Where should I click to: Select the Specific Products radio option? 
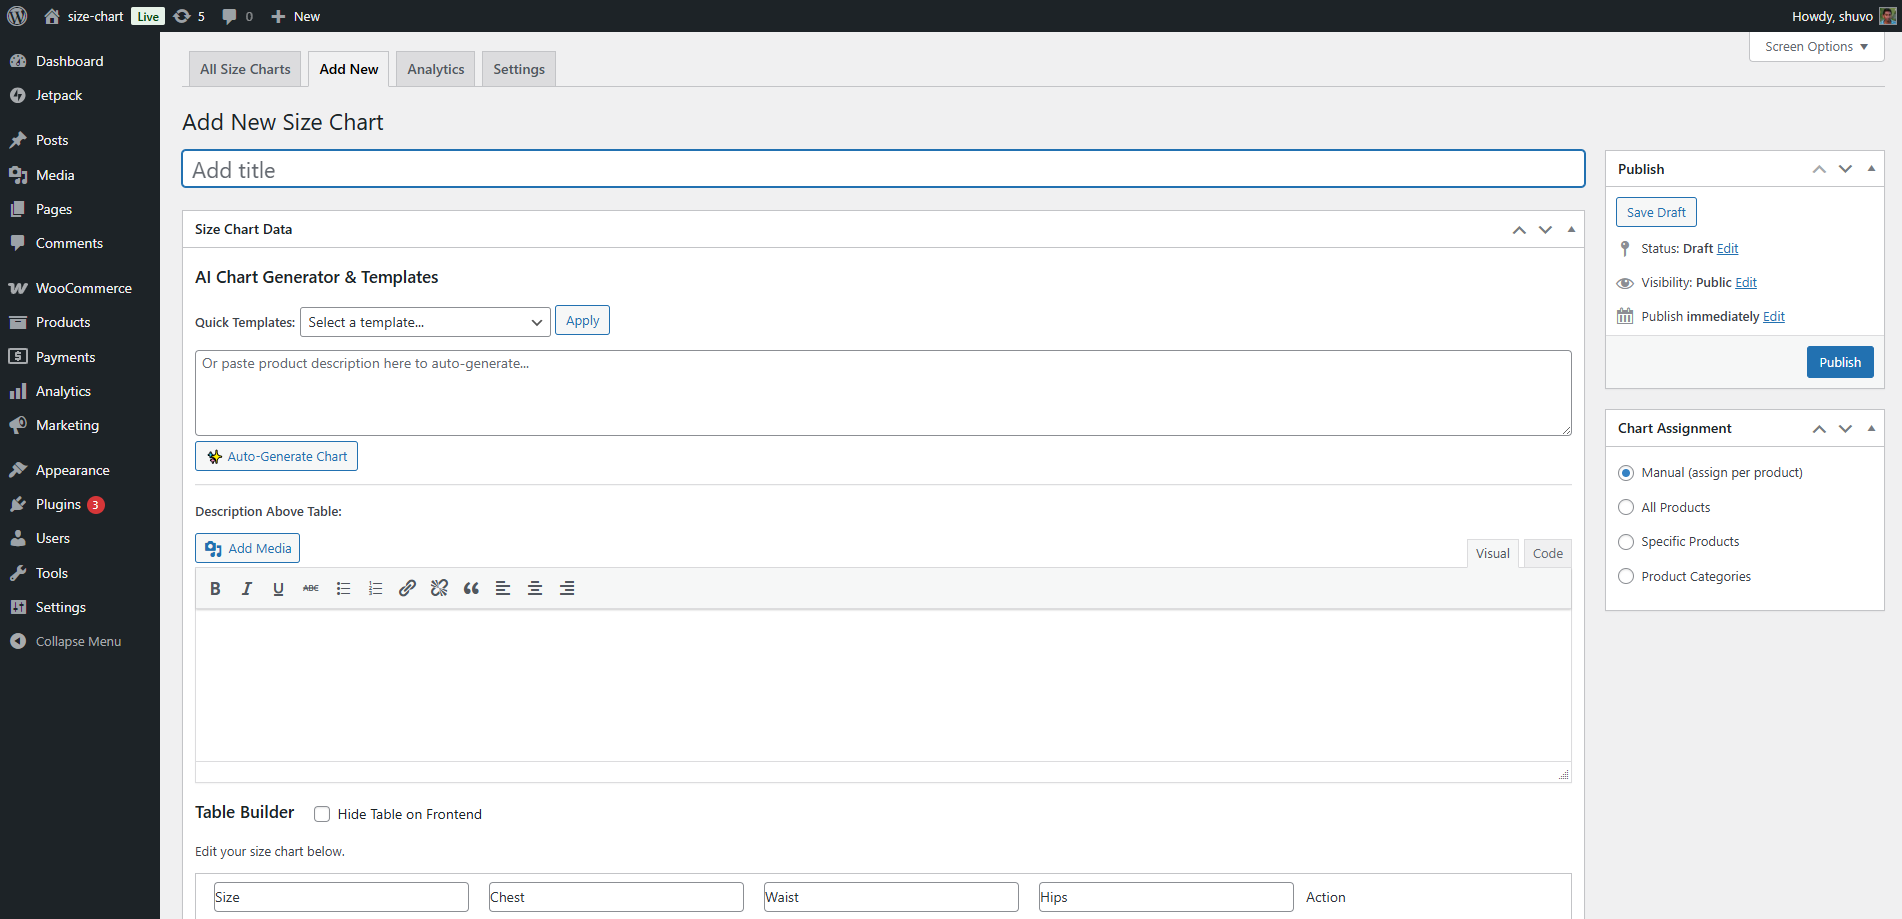pyautogui.click(x=1626, y=542)
